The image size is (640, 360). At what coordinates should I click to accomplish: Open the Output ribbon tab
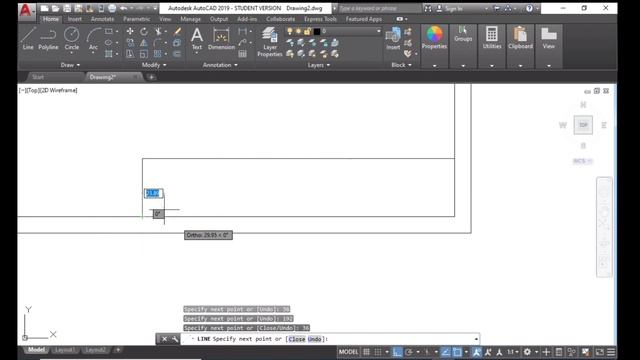(219, 19)
